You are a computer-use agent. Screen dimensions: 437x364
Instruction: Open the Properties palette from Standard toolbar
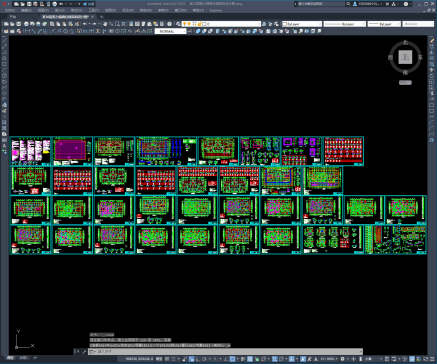point(131,24)
